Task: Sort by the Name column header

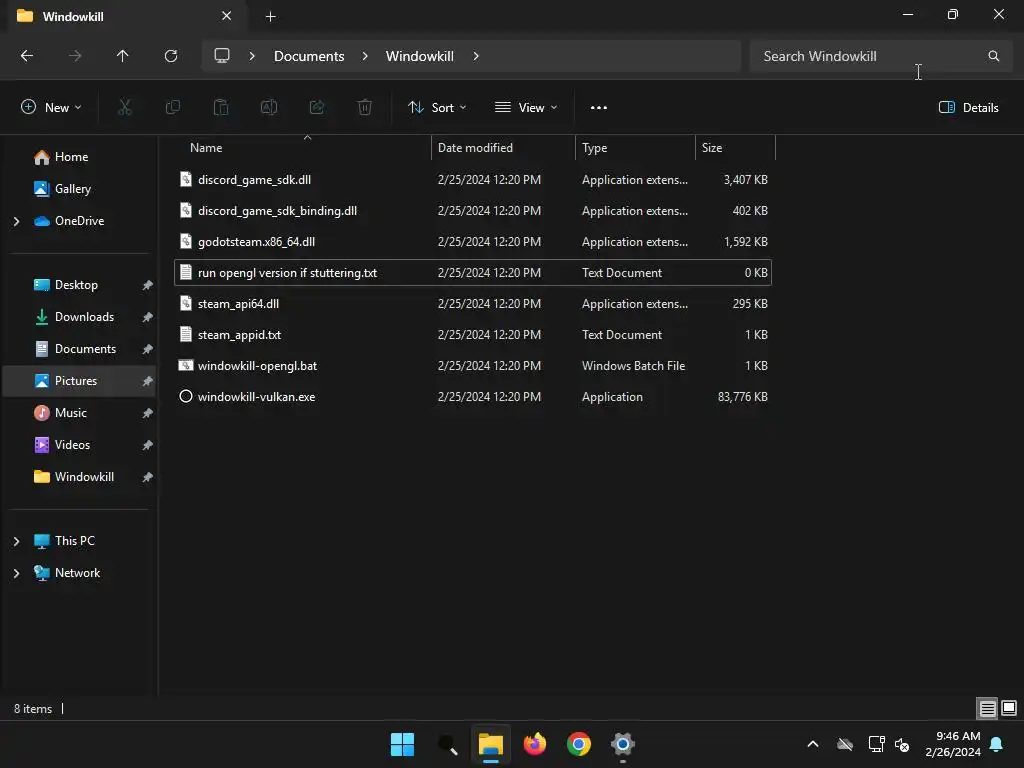Action: pos(302,148)
